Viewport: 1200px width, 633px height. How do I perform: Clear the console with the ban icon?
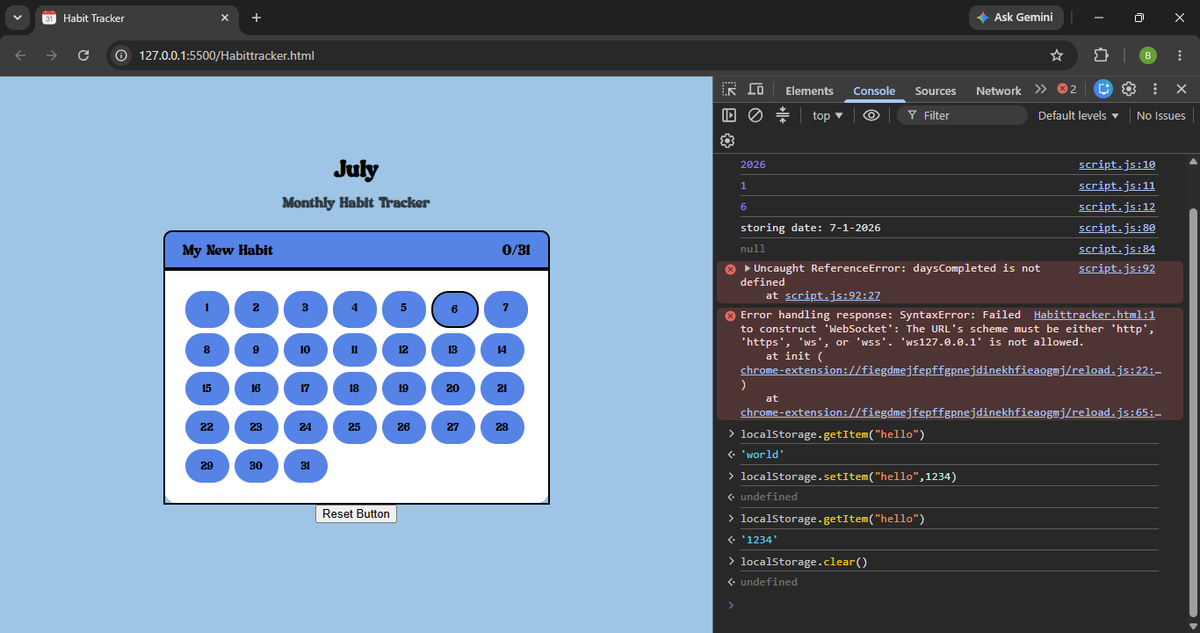(756, 115)
